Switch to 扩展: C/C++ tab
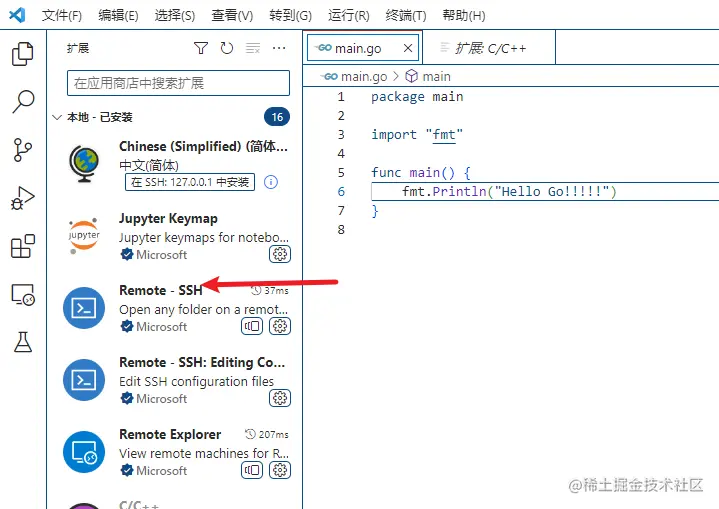 489,48
